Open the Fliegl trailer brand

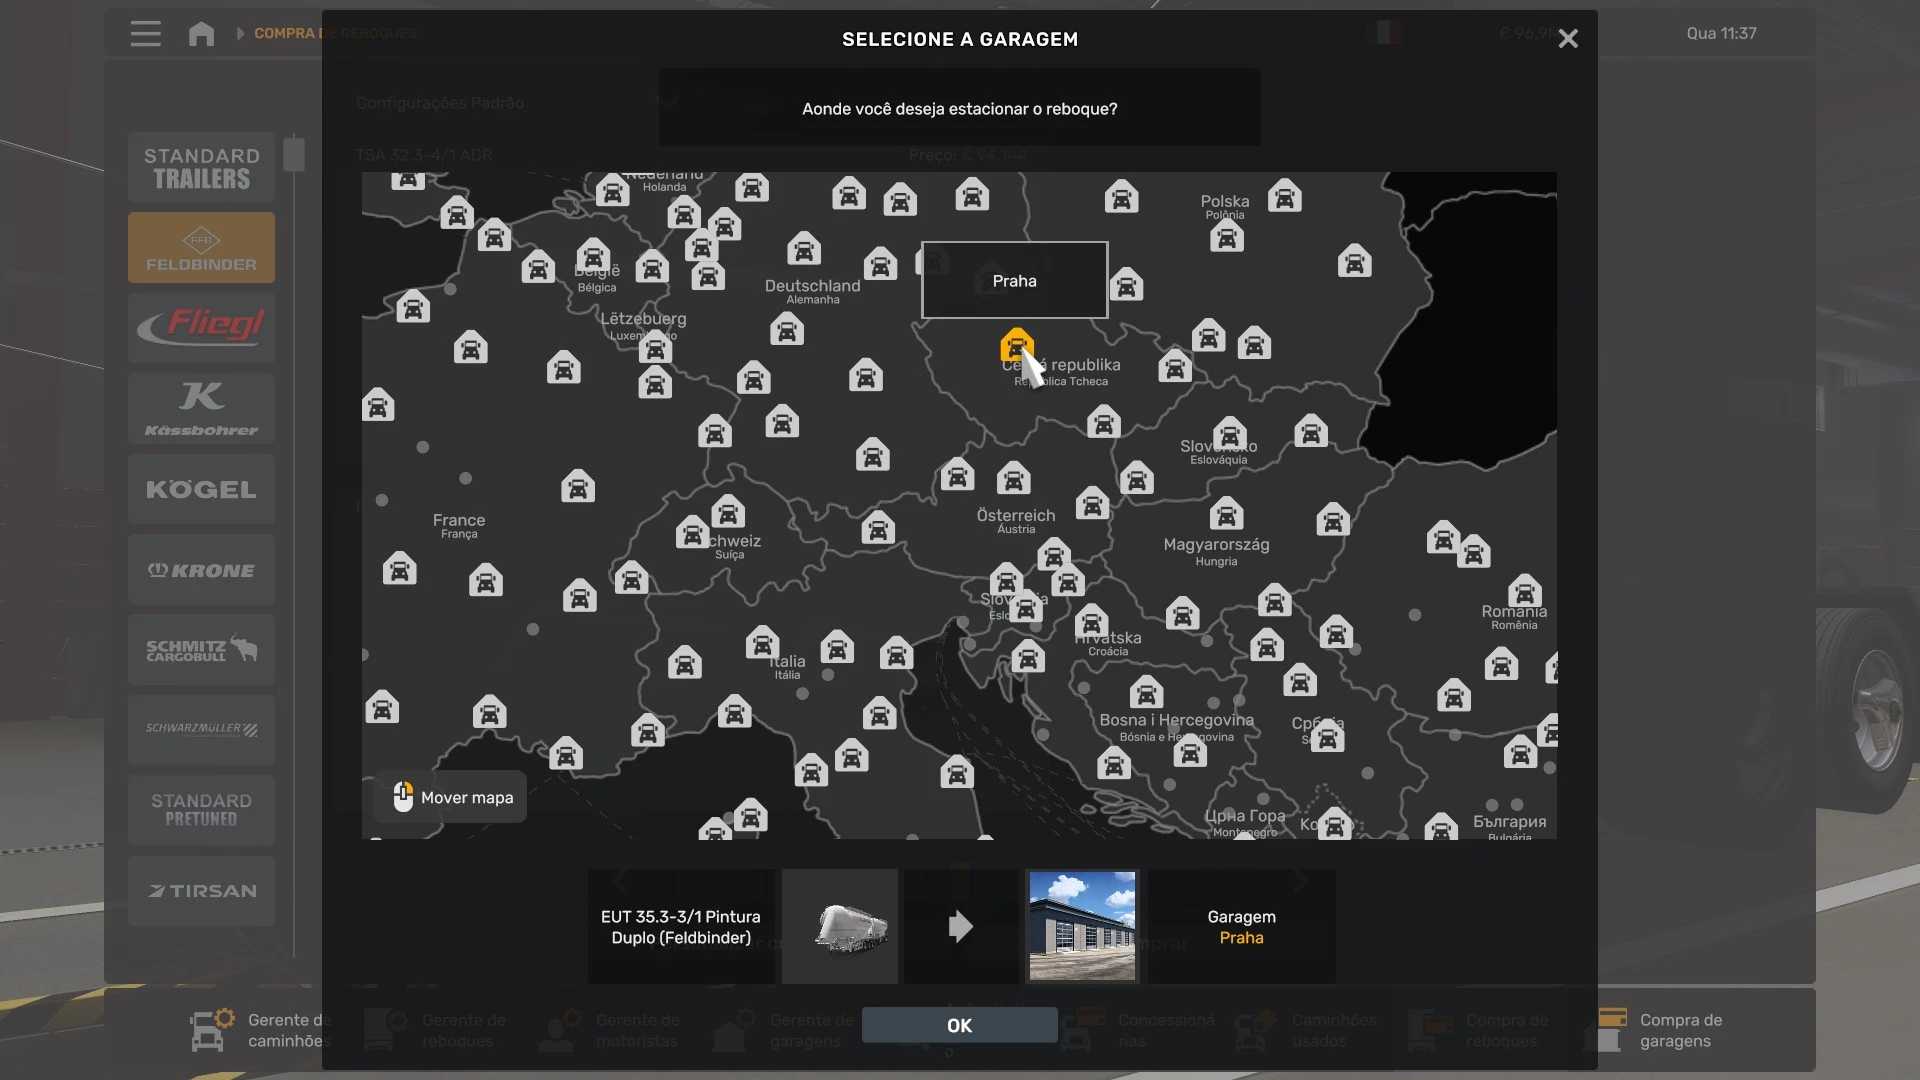(x=201, y=328)
